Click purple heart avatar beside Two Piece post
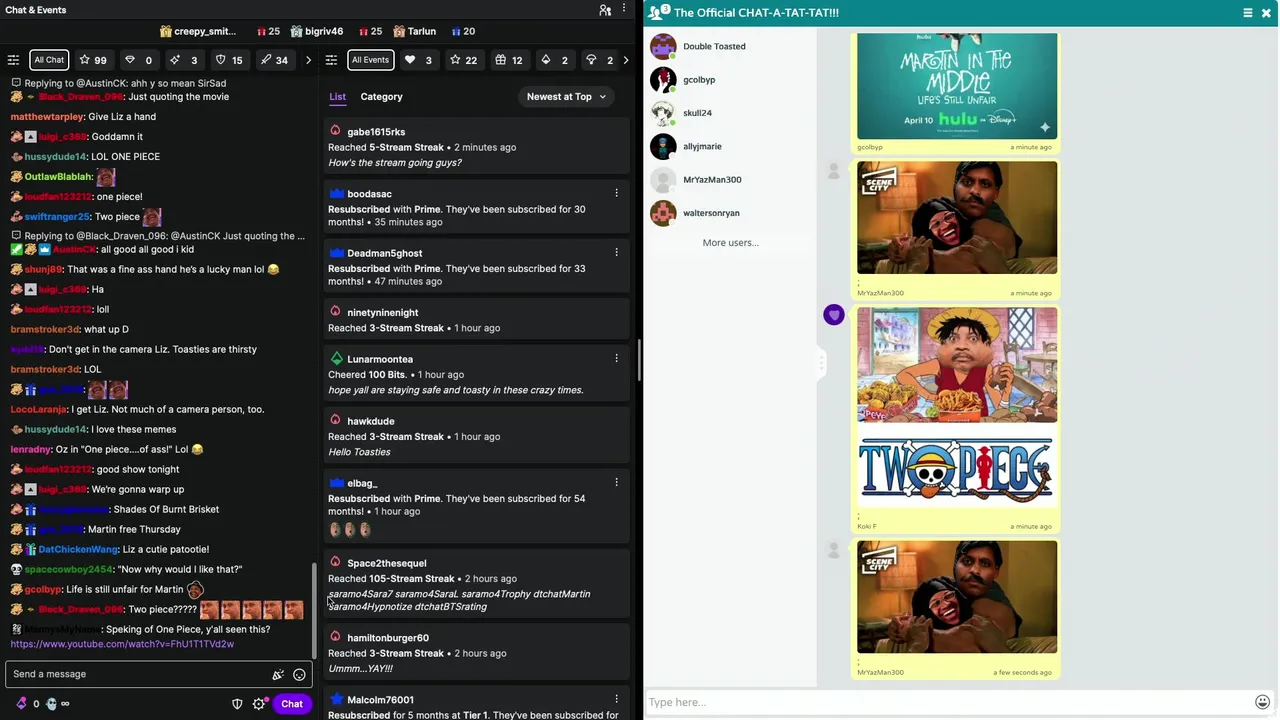The height and width of the screenshot is (720, 1280). 834,315
